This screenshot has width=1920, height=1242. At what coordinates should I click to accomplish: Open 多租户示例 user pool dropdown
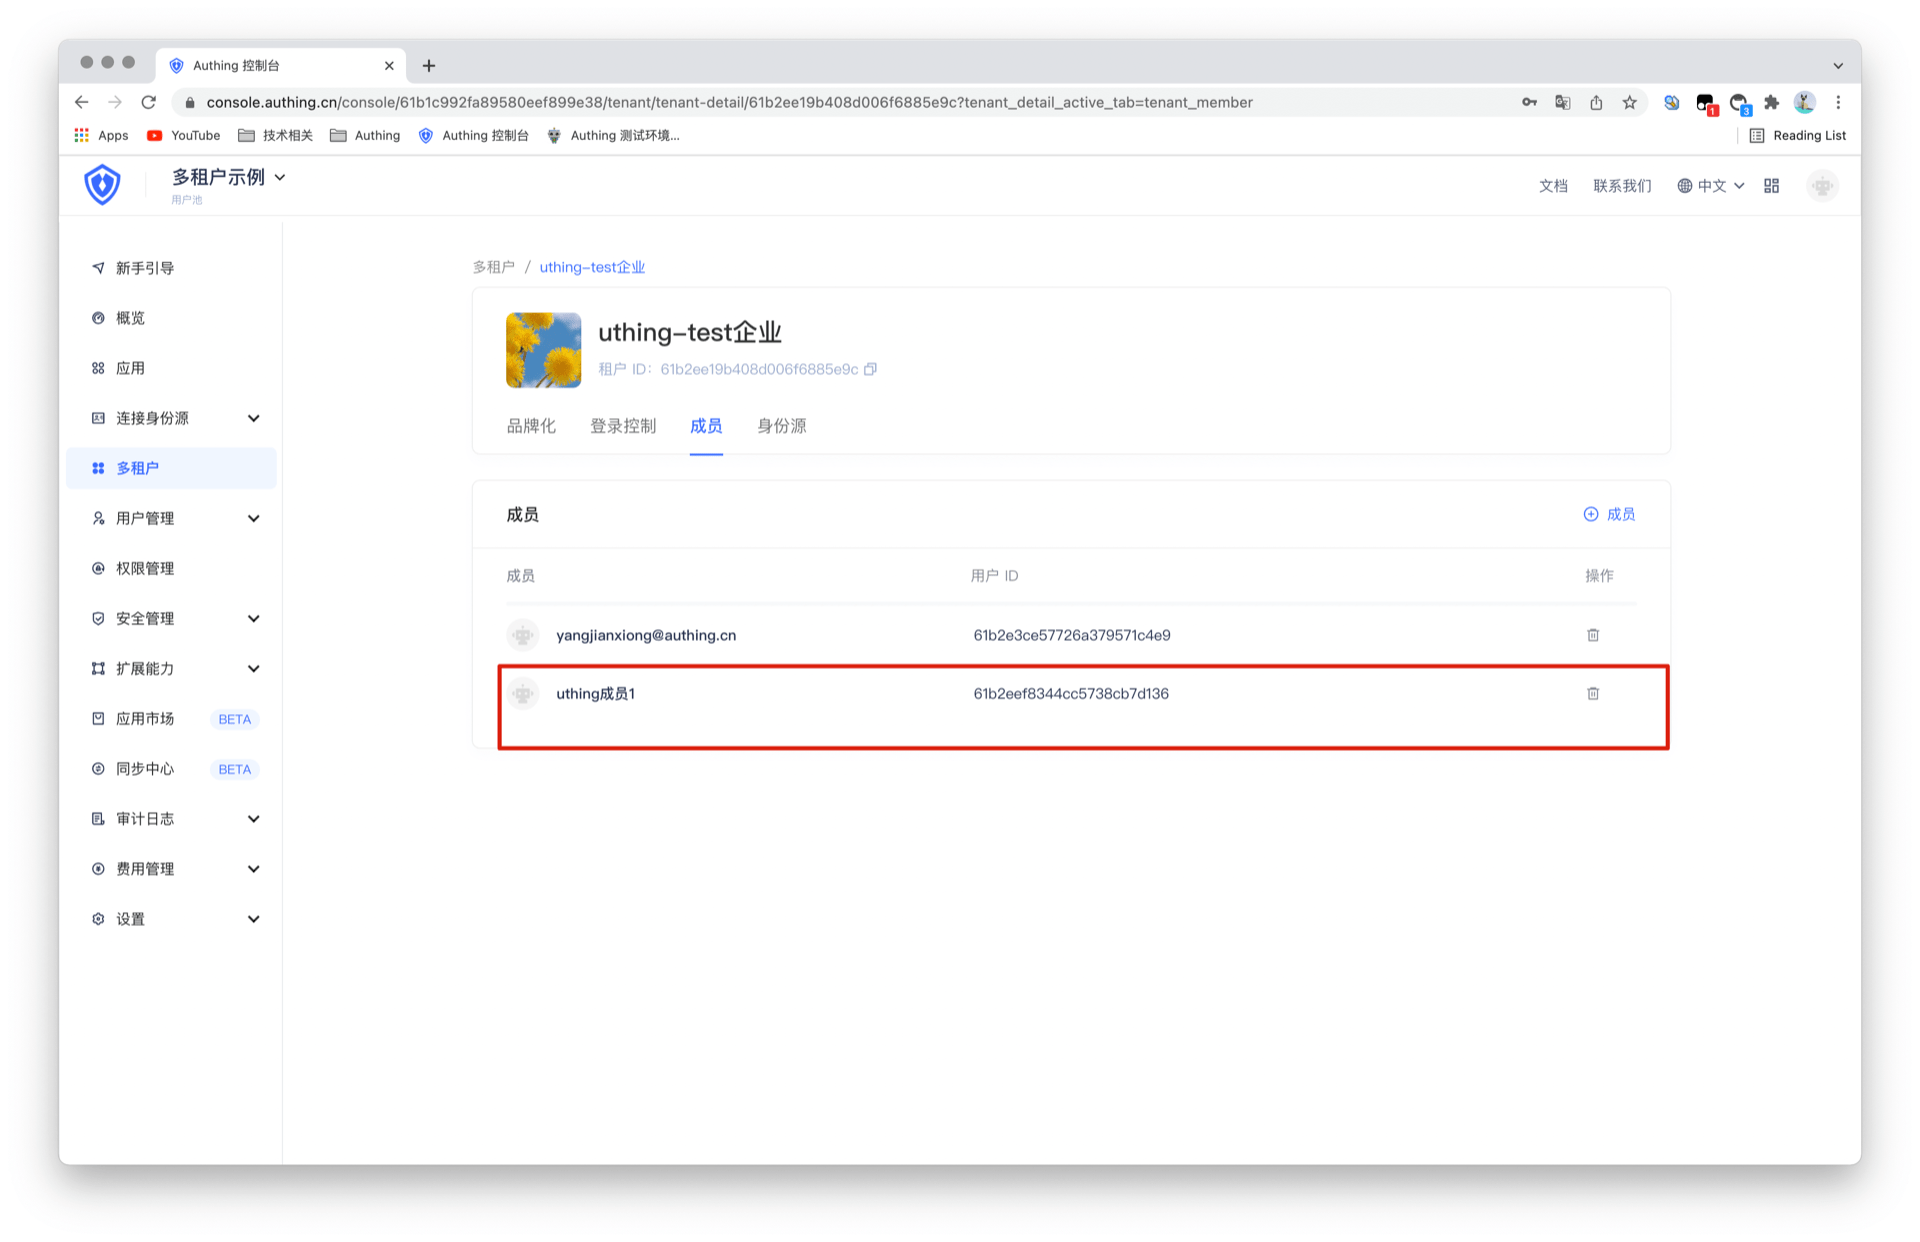pos(228,177)
